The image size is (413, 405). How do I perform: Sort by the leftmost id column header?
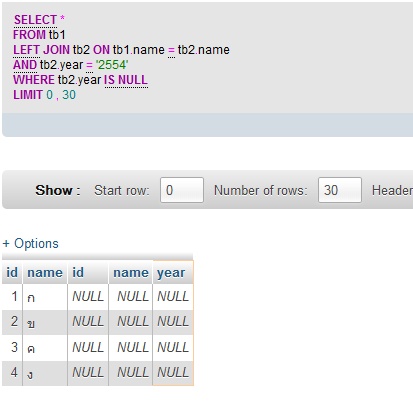point(12,272)
